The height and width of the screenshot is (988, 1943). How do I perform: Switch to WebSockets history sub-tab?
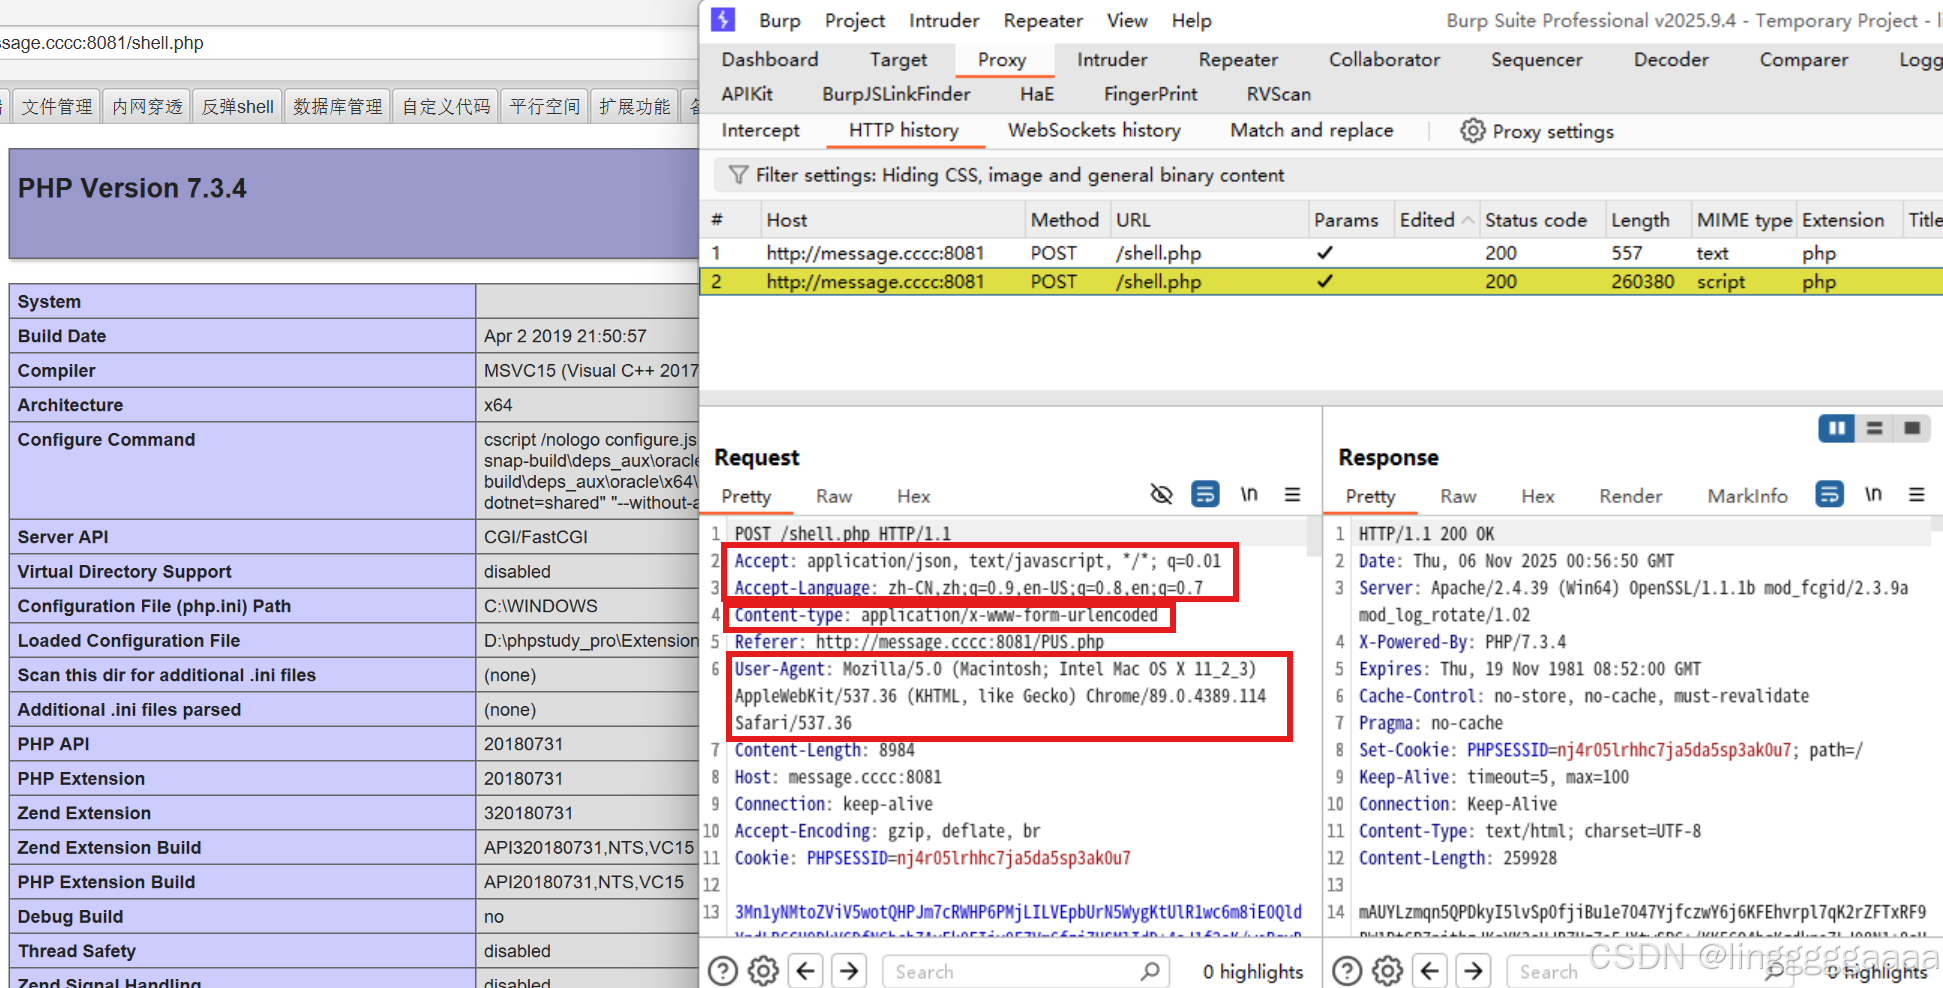pos(1094,131)
